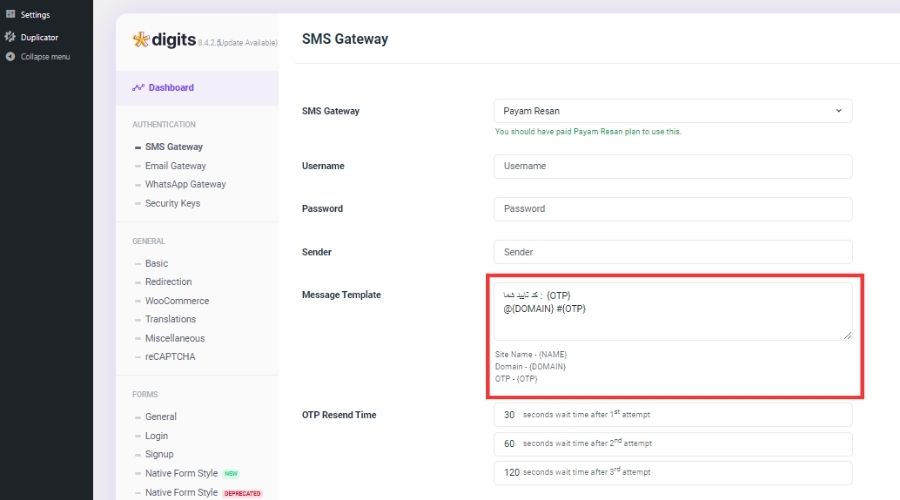The width and height of the screenshot is (900, 500).
Task: Select WooCommerce in General section
Action: (176, 301)
